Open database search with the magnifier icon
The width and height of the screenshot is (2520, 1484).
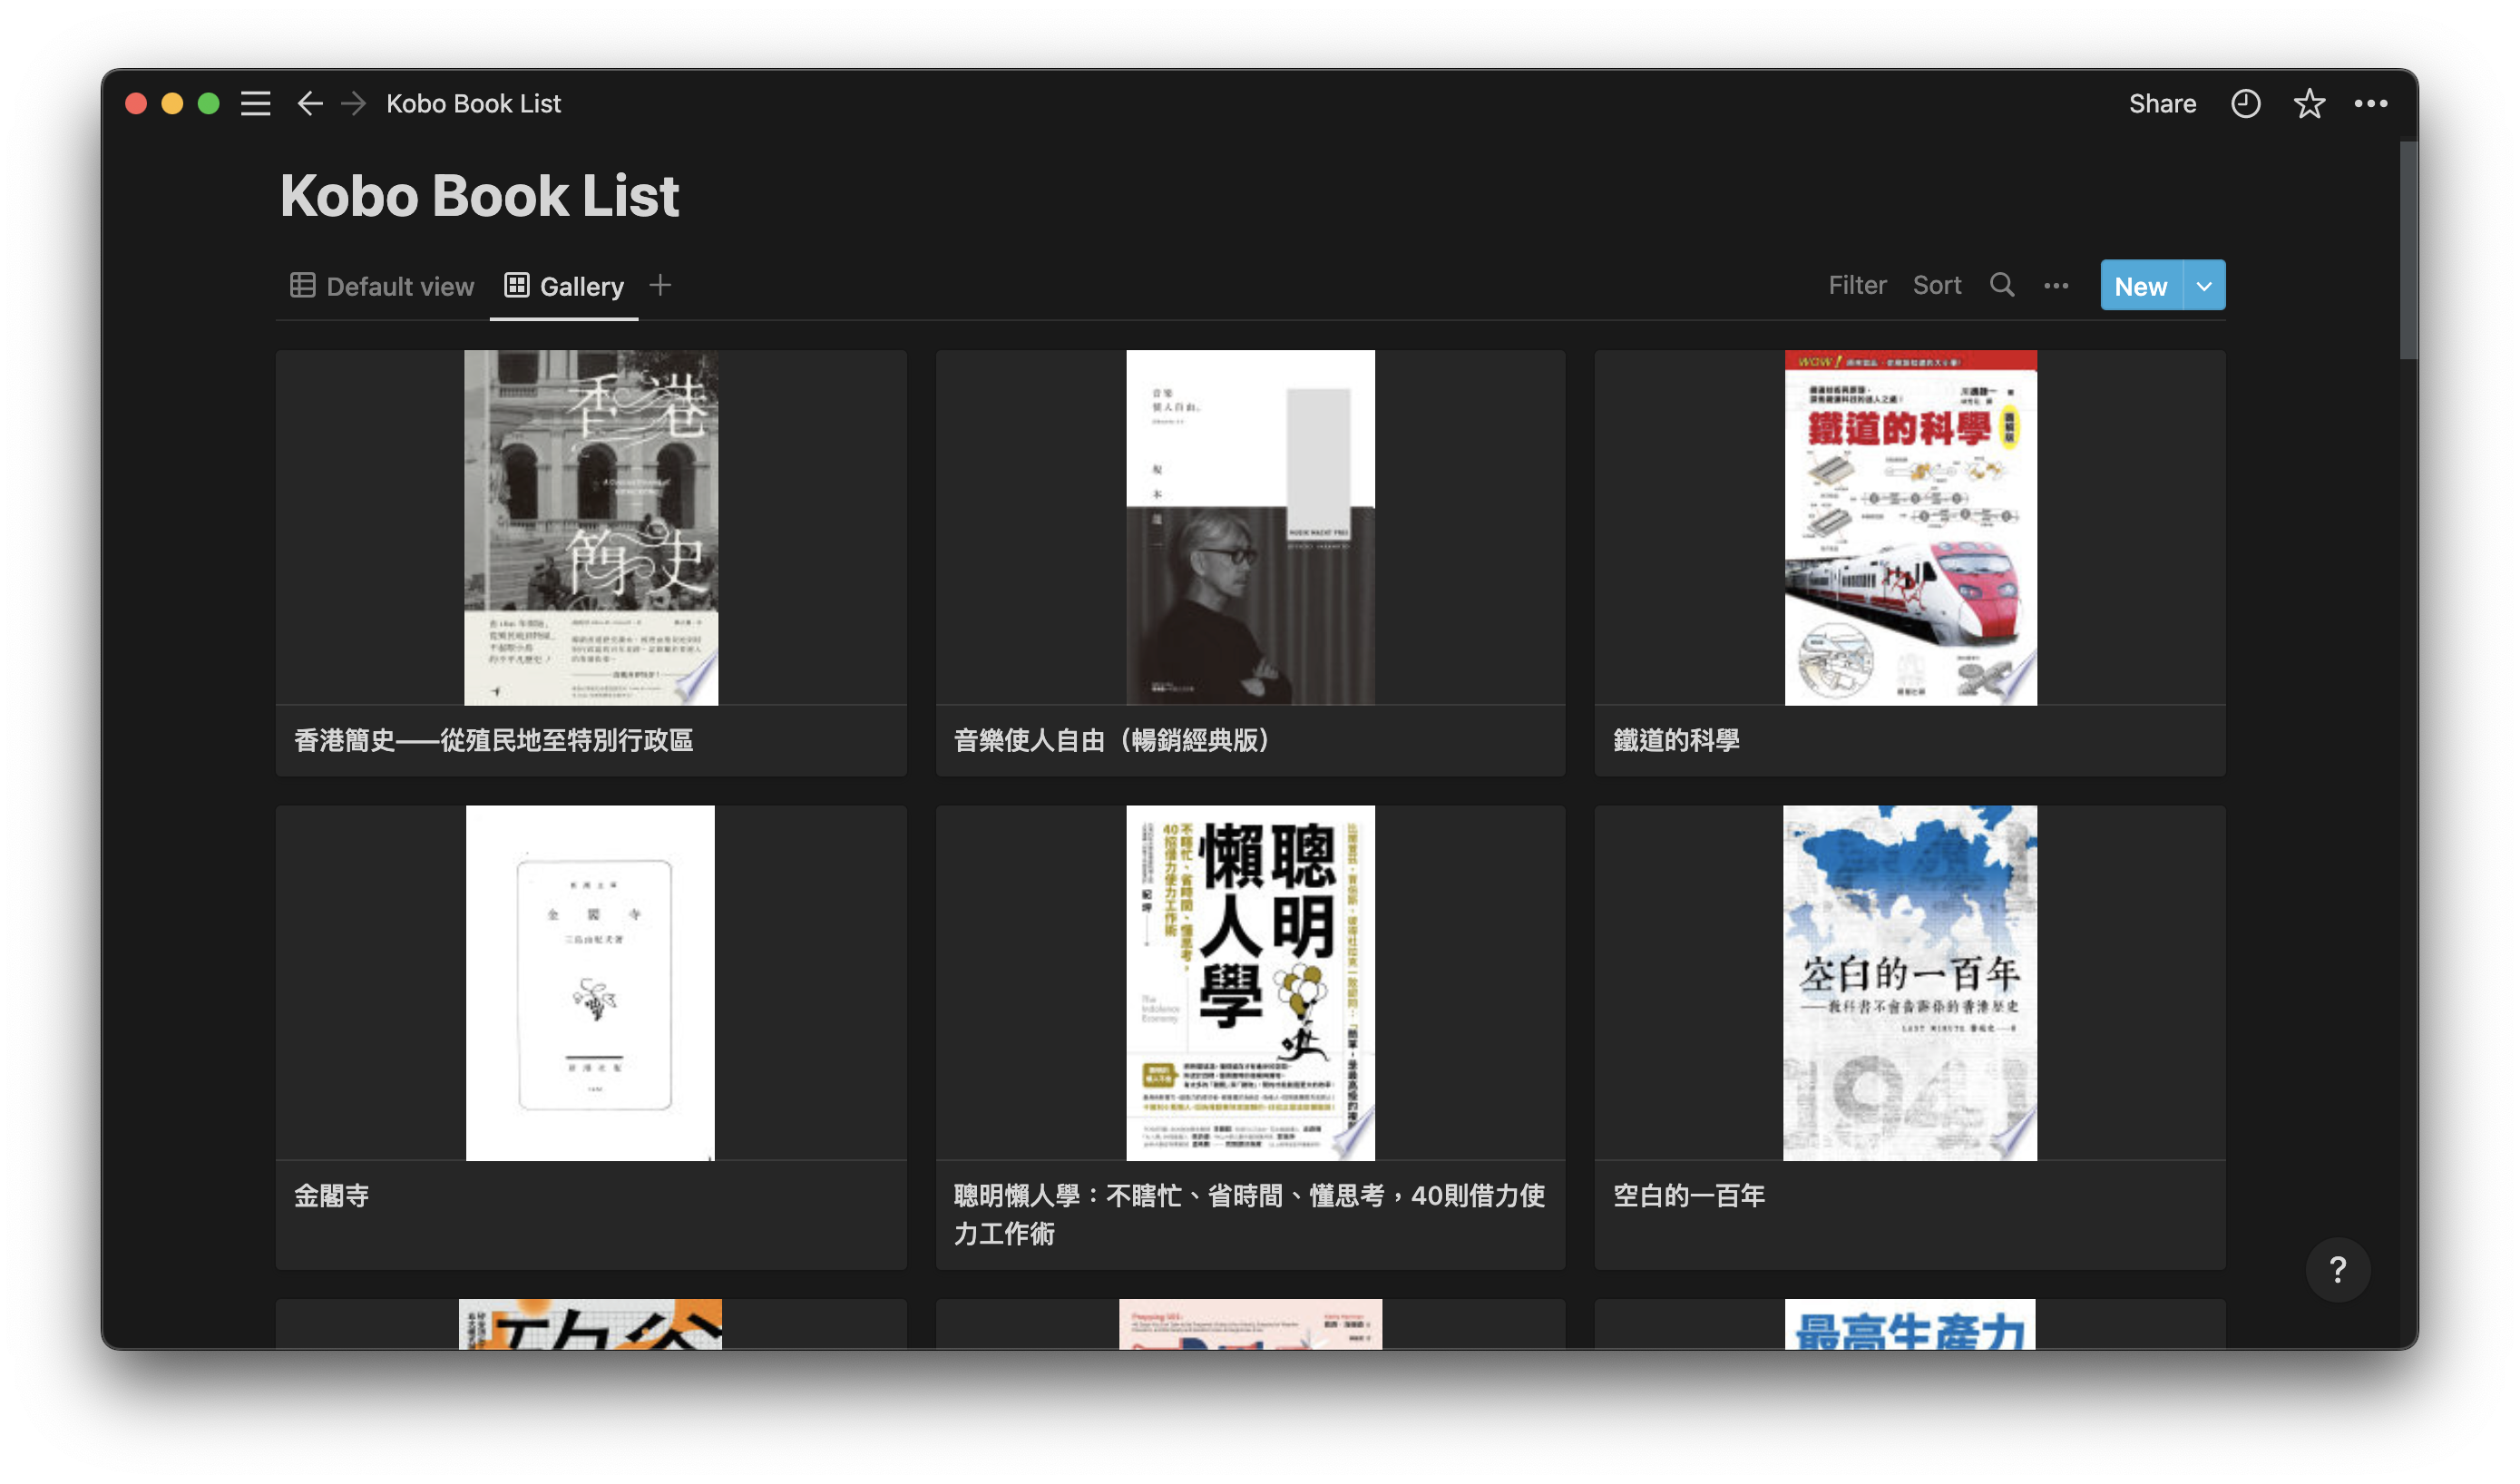tap(2002, 285)
